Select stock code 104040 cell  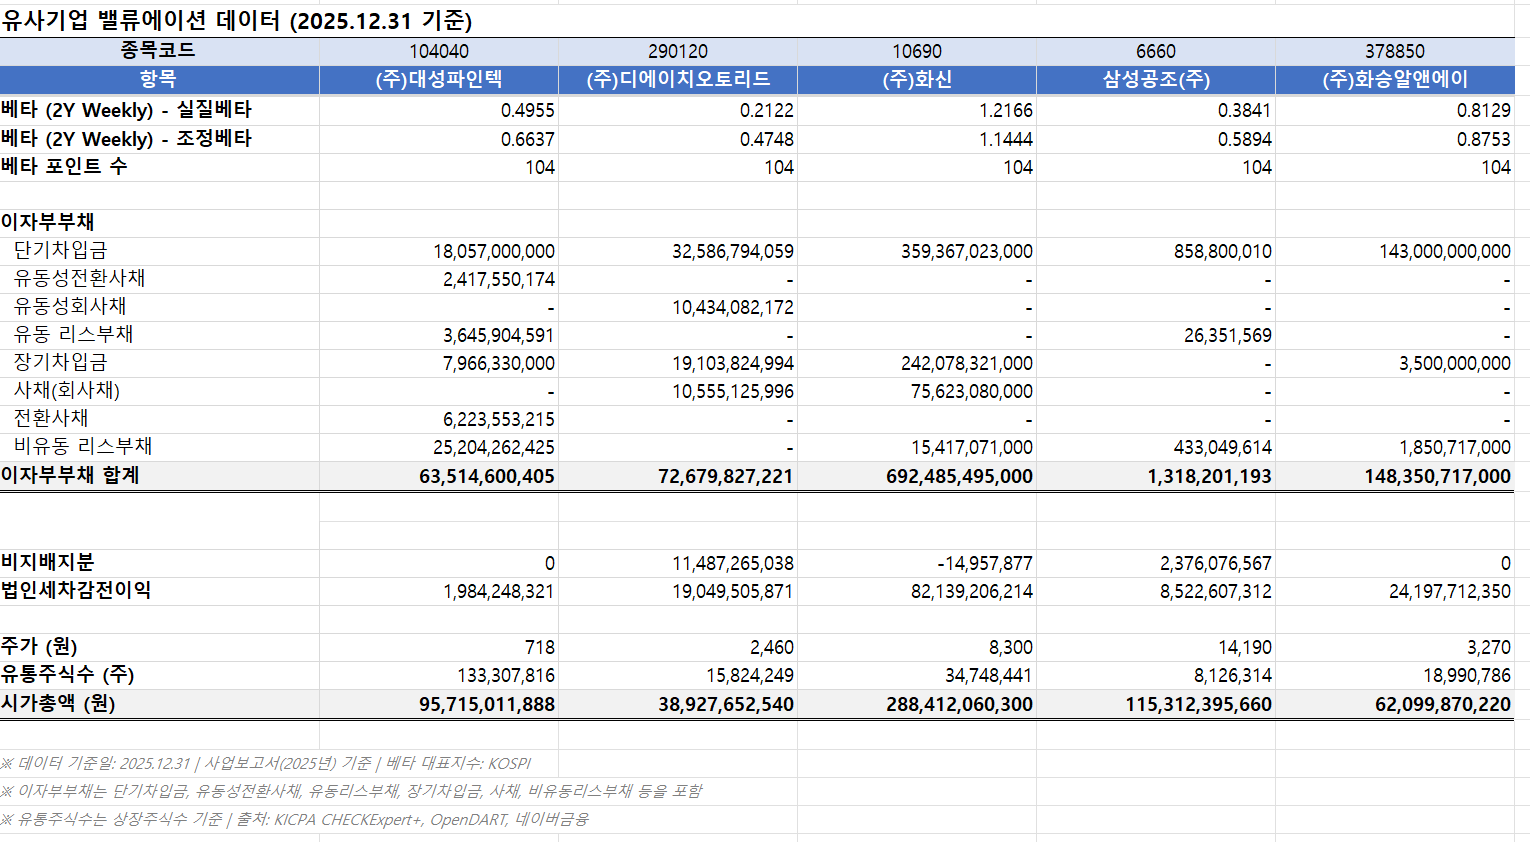click(x=439, y=51)
